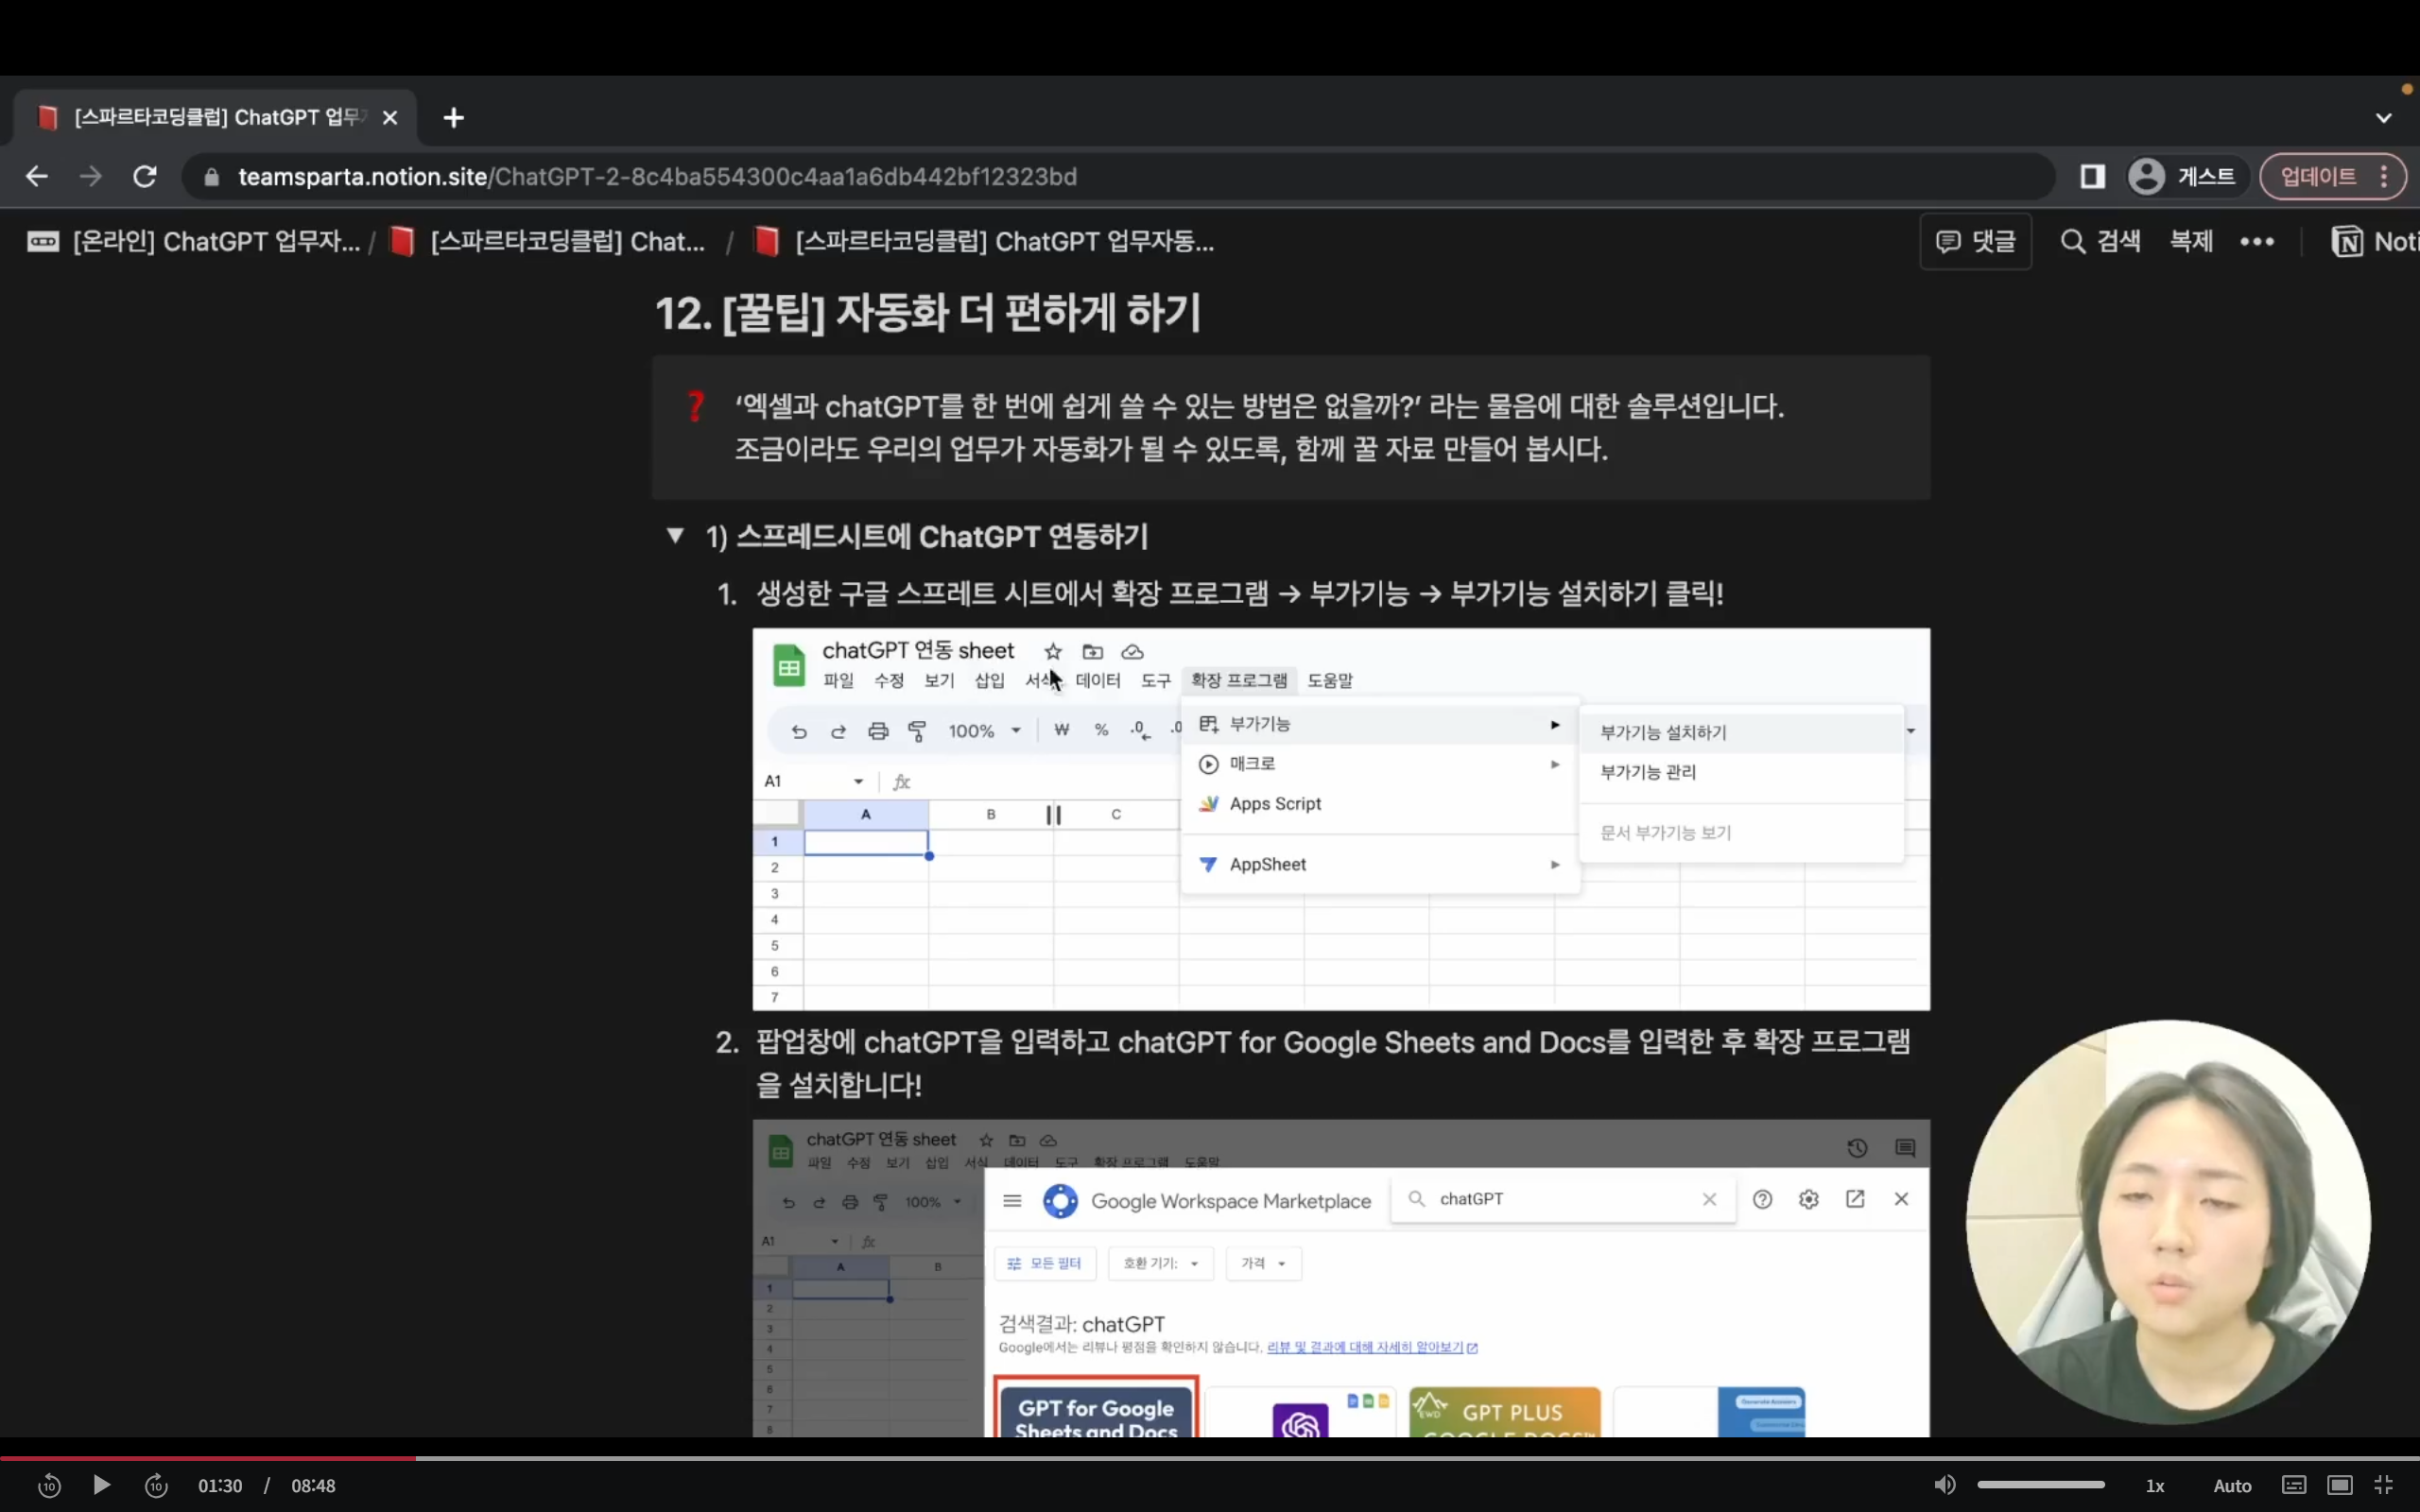Click the green Sheets logo in first screenshot
Viewport: 2420px width, 1512px height.
point(789,666)
